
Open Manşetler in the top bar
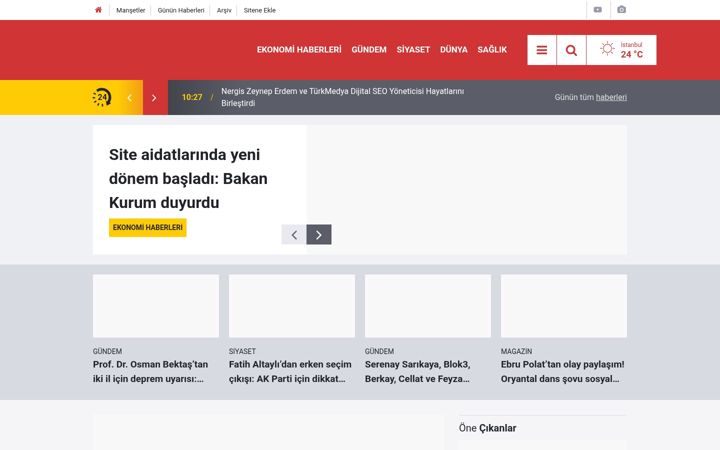click(x=130, y=10)
